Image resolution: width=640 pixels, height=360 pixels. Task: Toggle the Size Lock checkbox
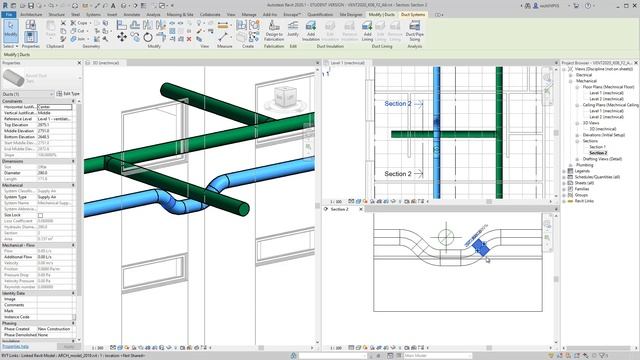pos(40,215)
